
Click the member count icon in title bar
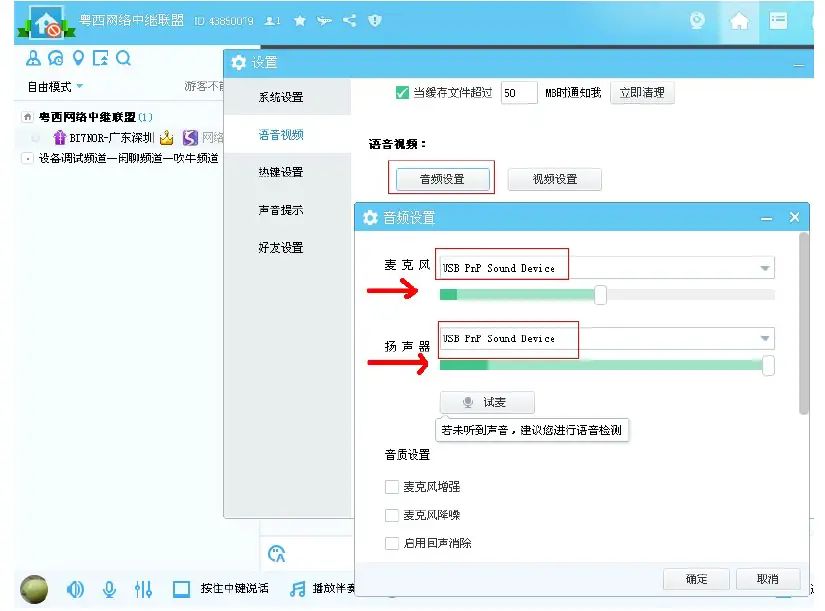[273, 21]
